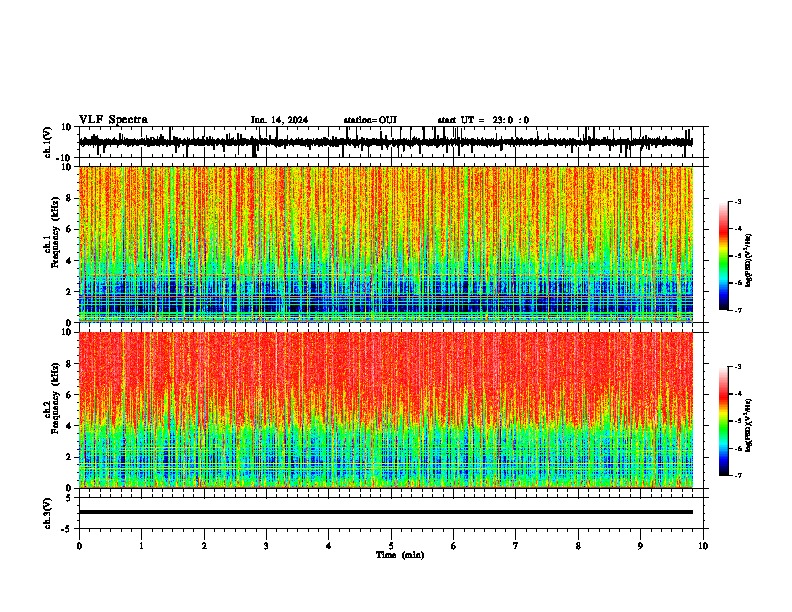Click the 'station=OUJ' header label
This screenshot has width=792, height=612.
coord(370,120)
